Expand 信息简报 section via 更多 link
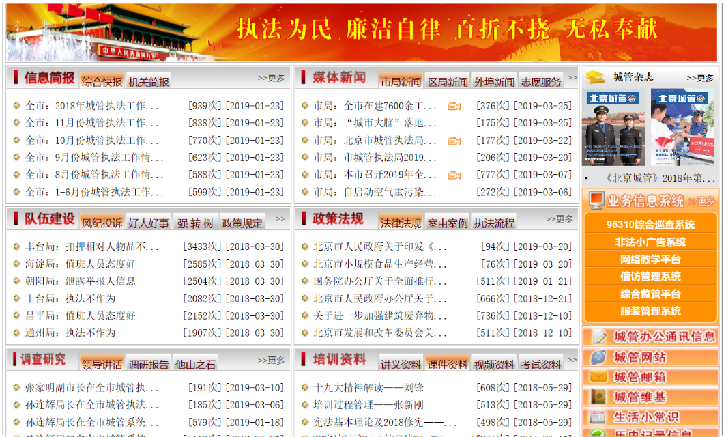The height and width of the screenshot is (437, 727). pyautogui.click(x=271, y=77)
